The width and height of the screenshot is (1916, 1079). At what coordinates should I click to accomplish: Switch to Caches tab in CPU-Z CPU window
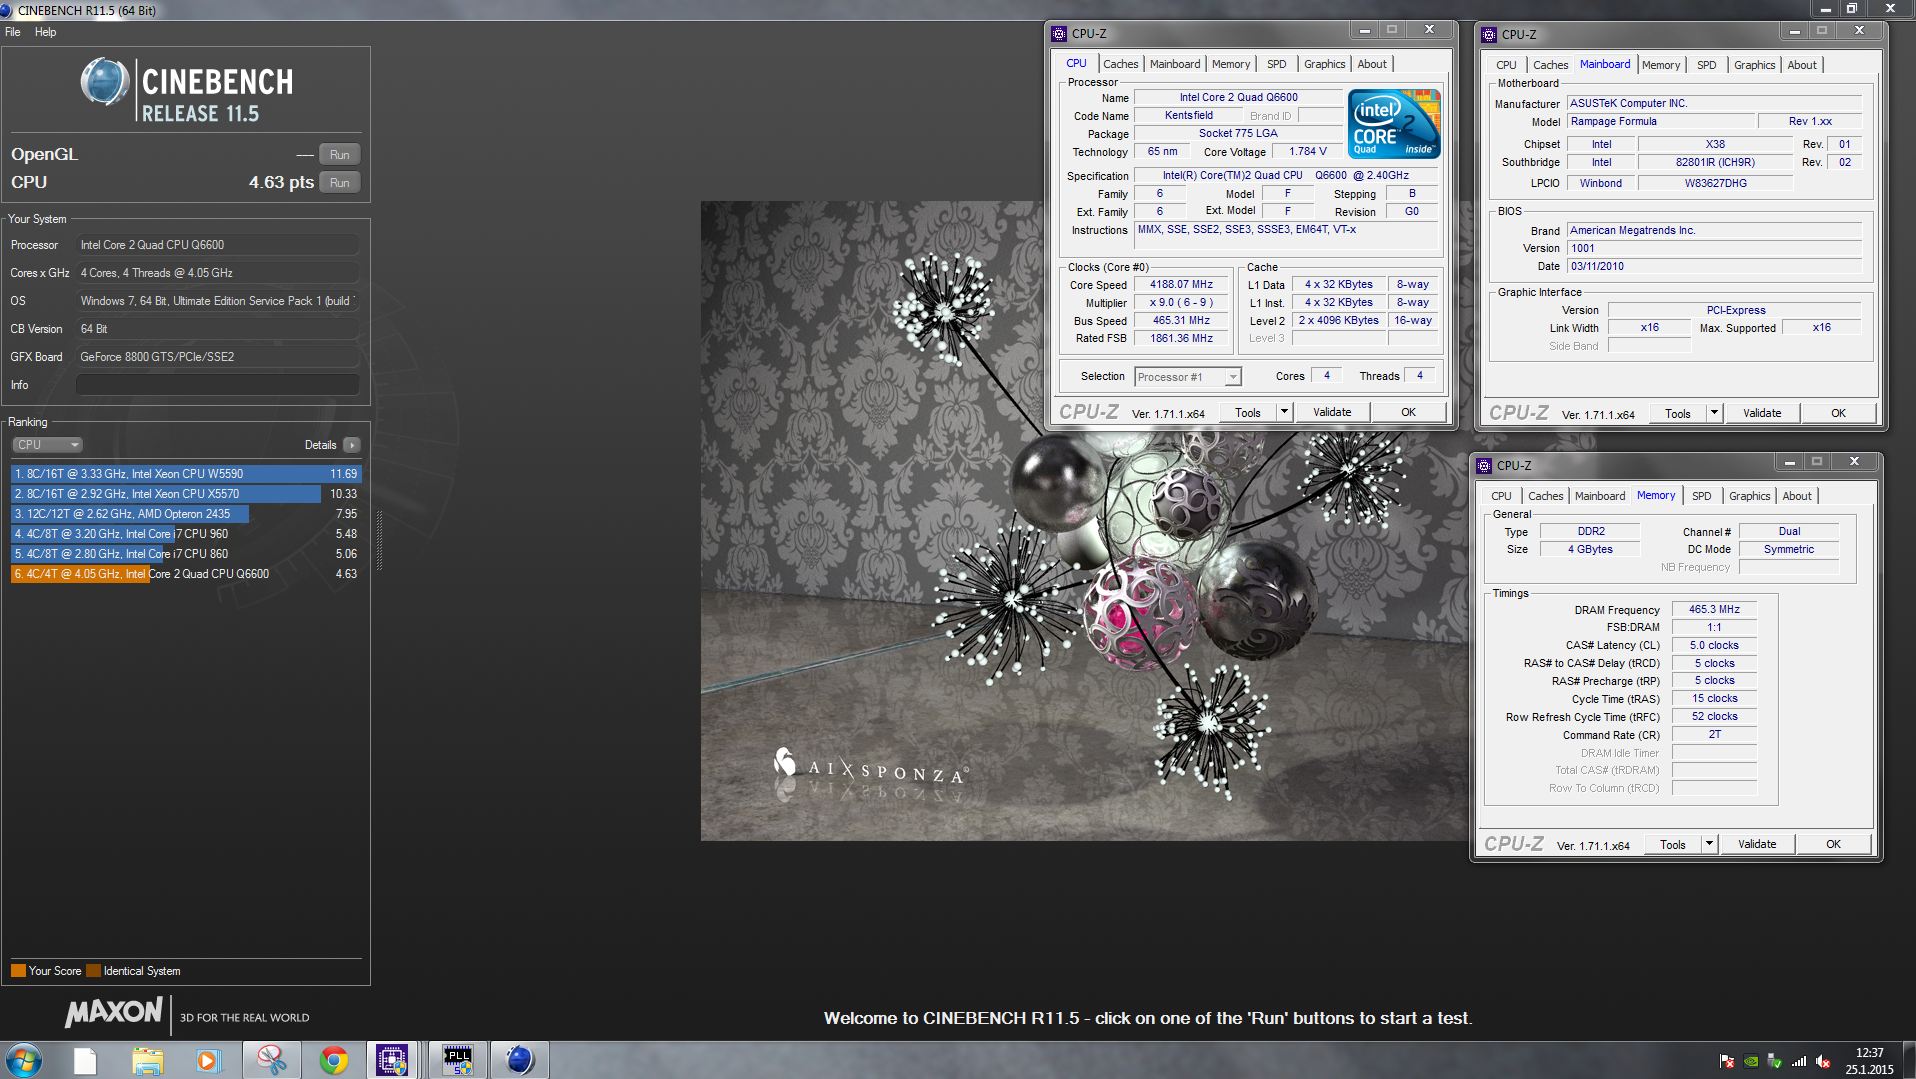click(1120, 64)
